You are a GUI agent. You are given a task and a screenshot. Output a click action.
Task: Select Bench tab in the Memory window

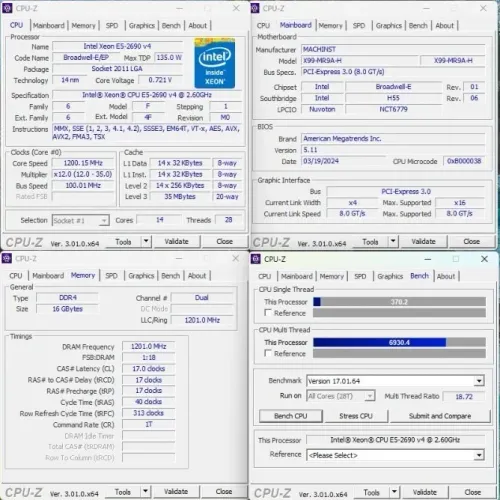[171, 276]
